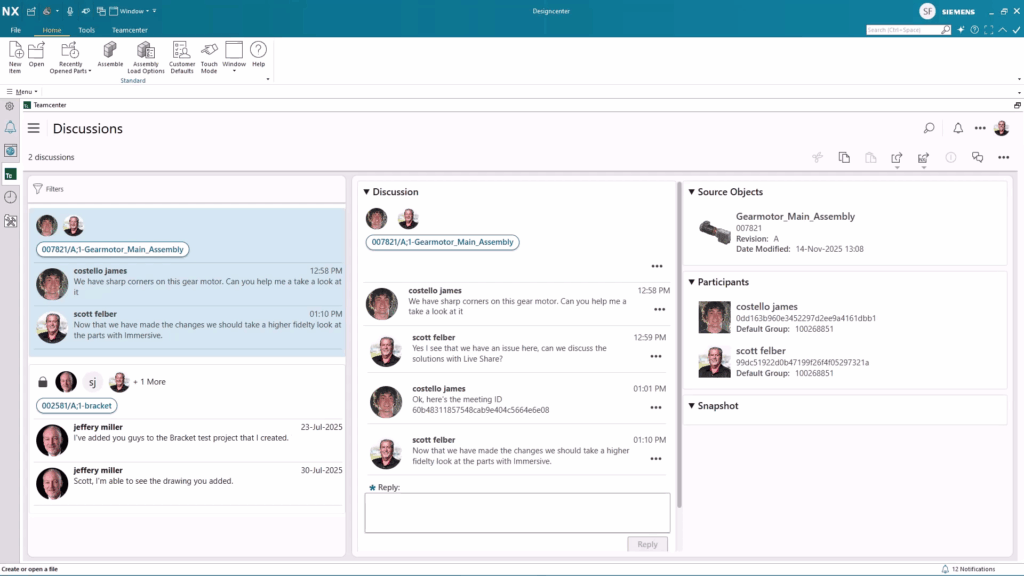Collapse the Participants section
This screenshot has width=1024, height=576.
pos(691,282)
